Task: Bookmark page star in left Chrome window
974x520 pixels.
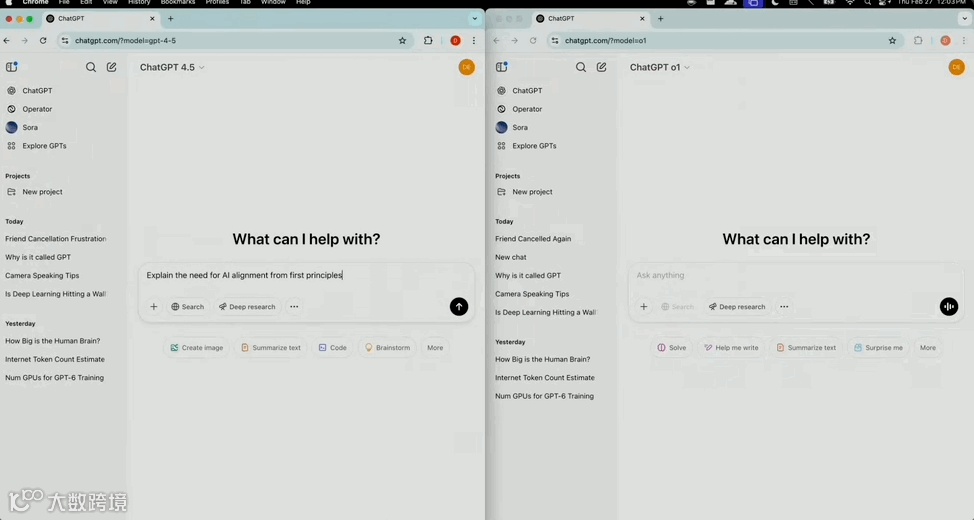Action: [x=403, y=40]
